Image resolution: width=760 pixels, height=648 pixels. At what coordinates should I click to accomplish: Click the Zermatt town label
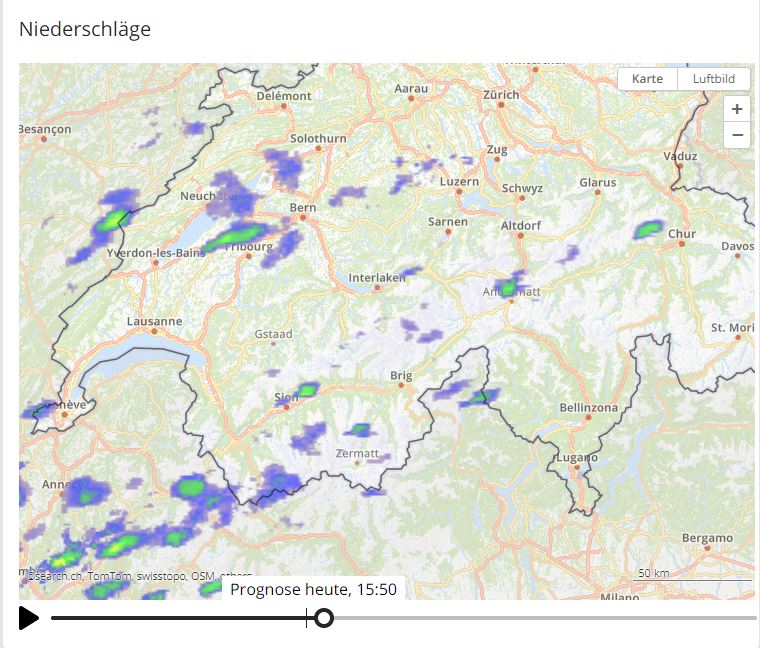[357, 453]
